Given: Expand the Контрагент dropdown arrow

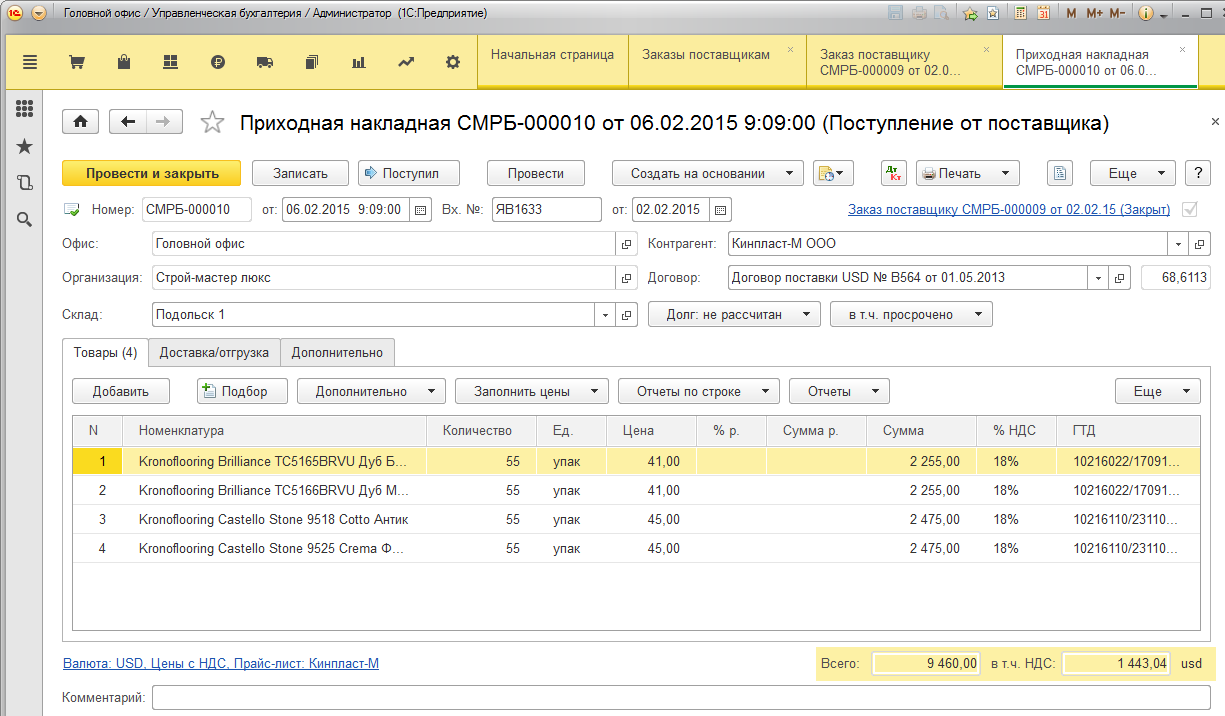Looking at the screenshot, I should coord(1180,244).
